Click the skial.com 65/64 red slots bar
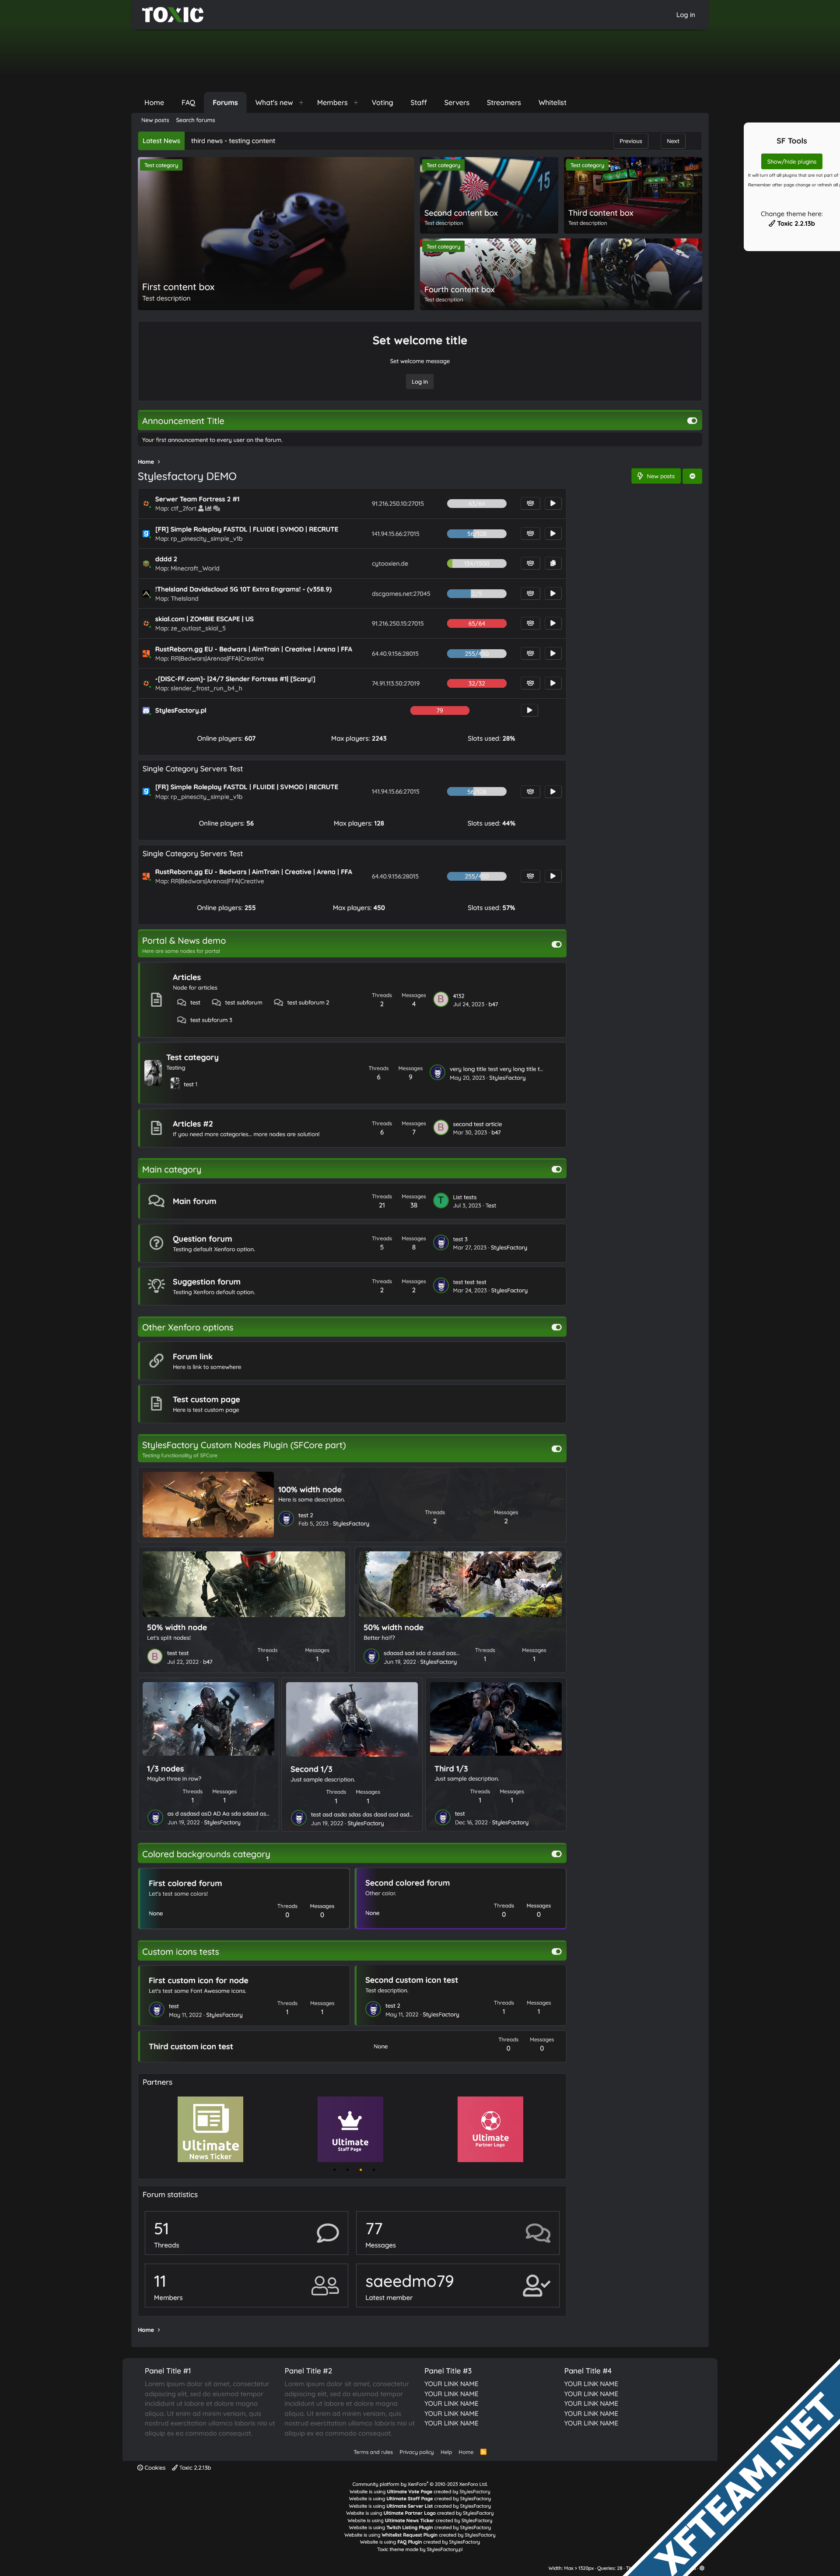 pos(476,623)
